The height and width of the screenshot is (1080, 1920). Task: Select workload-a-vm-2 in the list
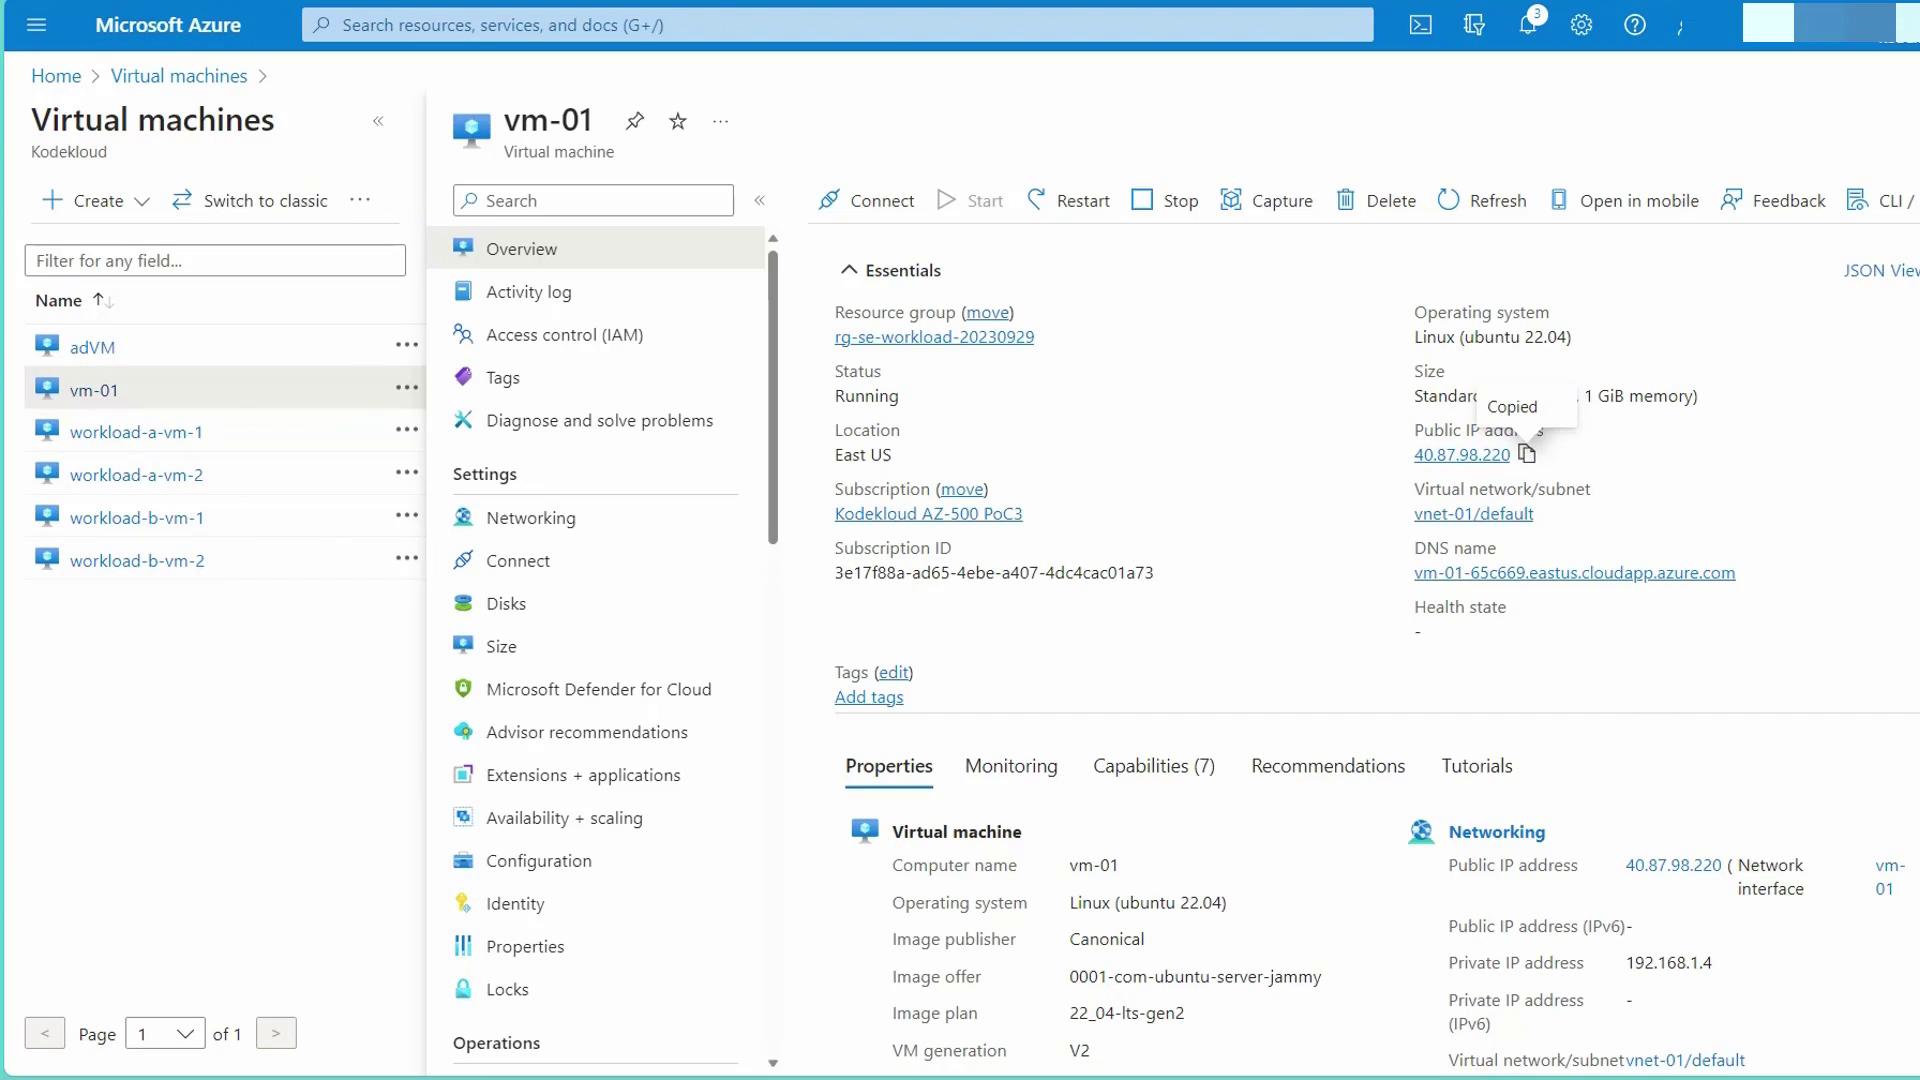click(136, 475)
